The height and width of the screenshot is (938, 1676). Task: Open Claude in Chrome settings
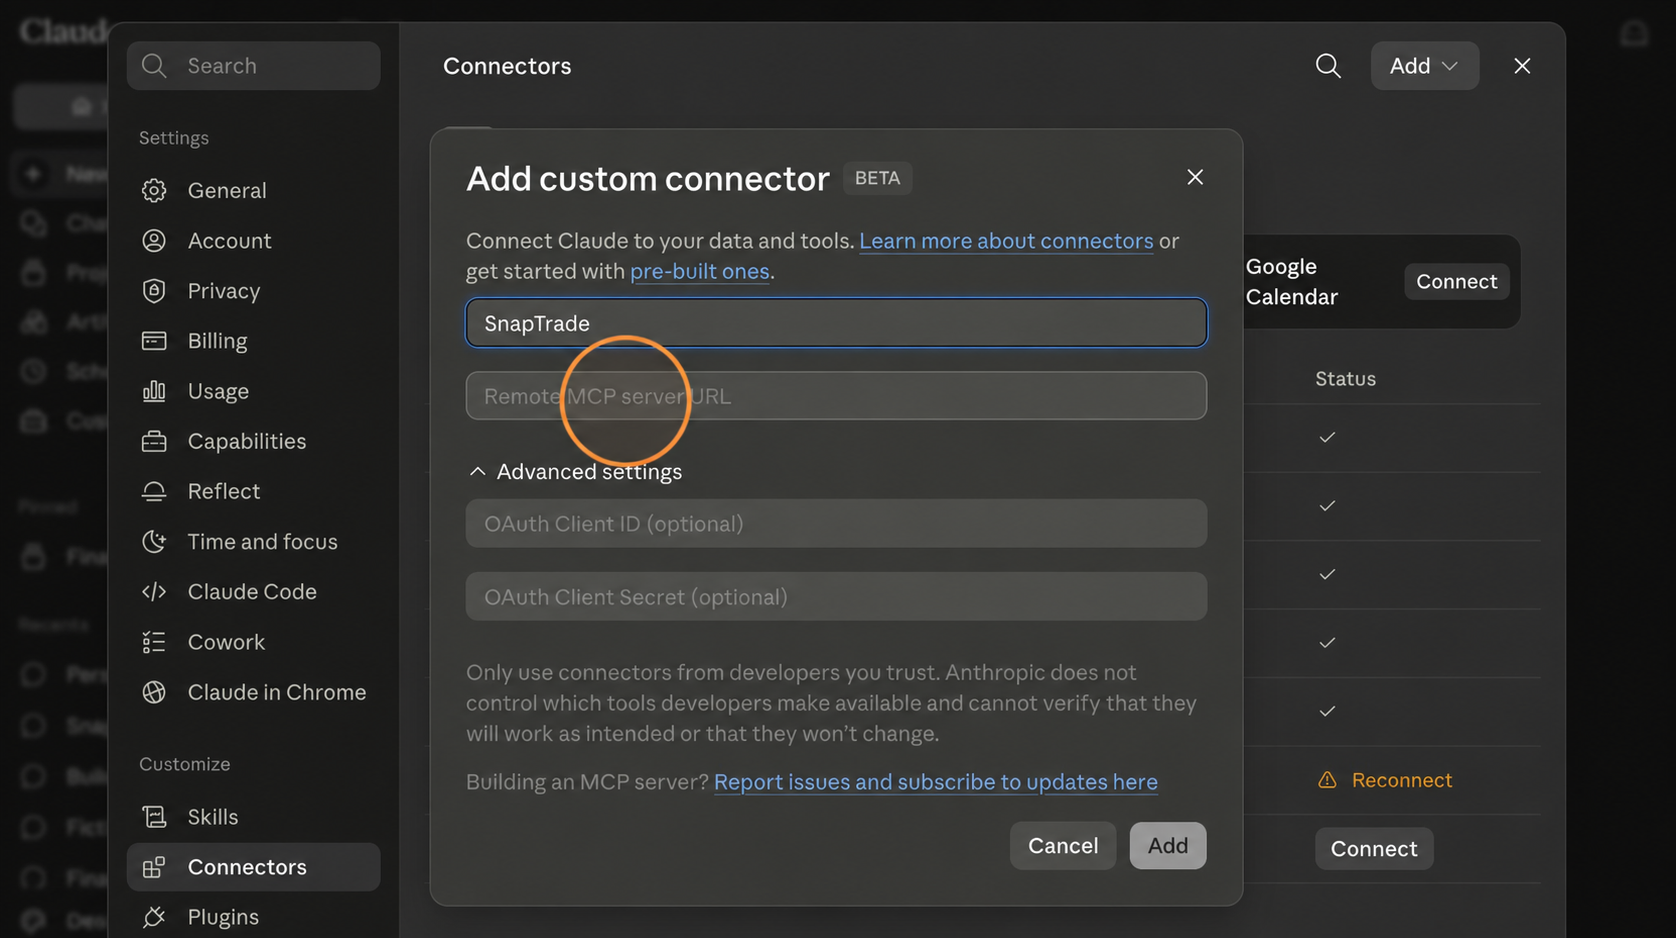pyautogui.click(x=253, y=692)
